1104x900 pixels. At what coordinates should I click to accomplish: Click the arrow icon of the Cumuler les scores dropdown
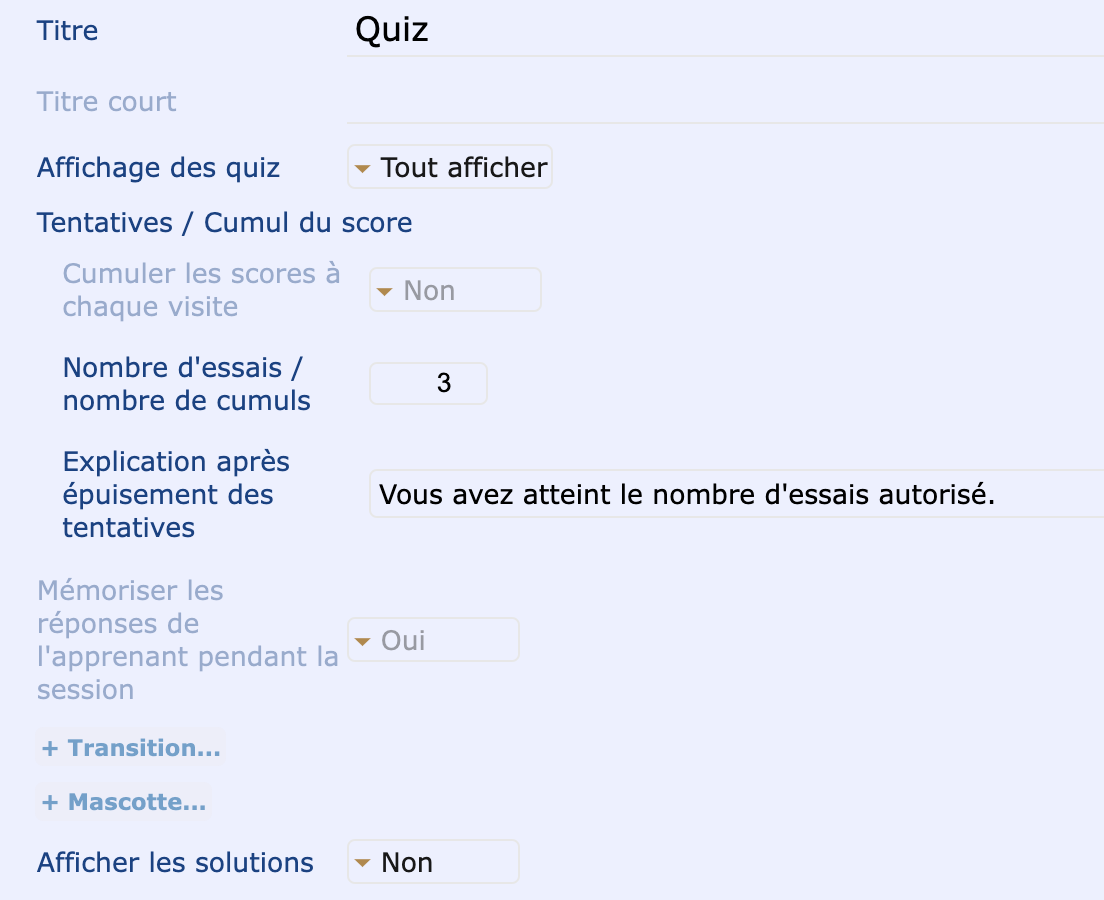(x=384, y=291)
